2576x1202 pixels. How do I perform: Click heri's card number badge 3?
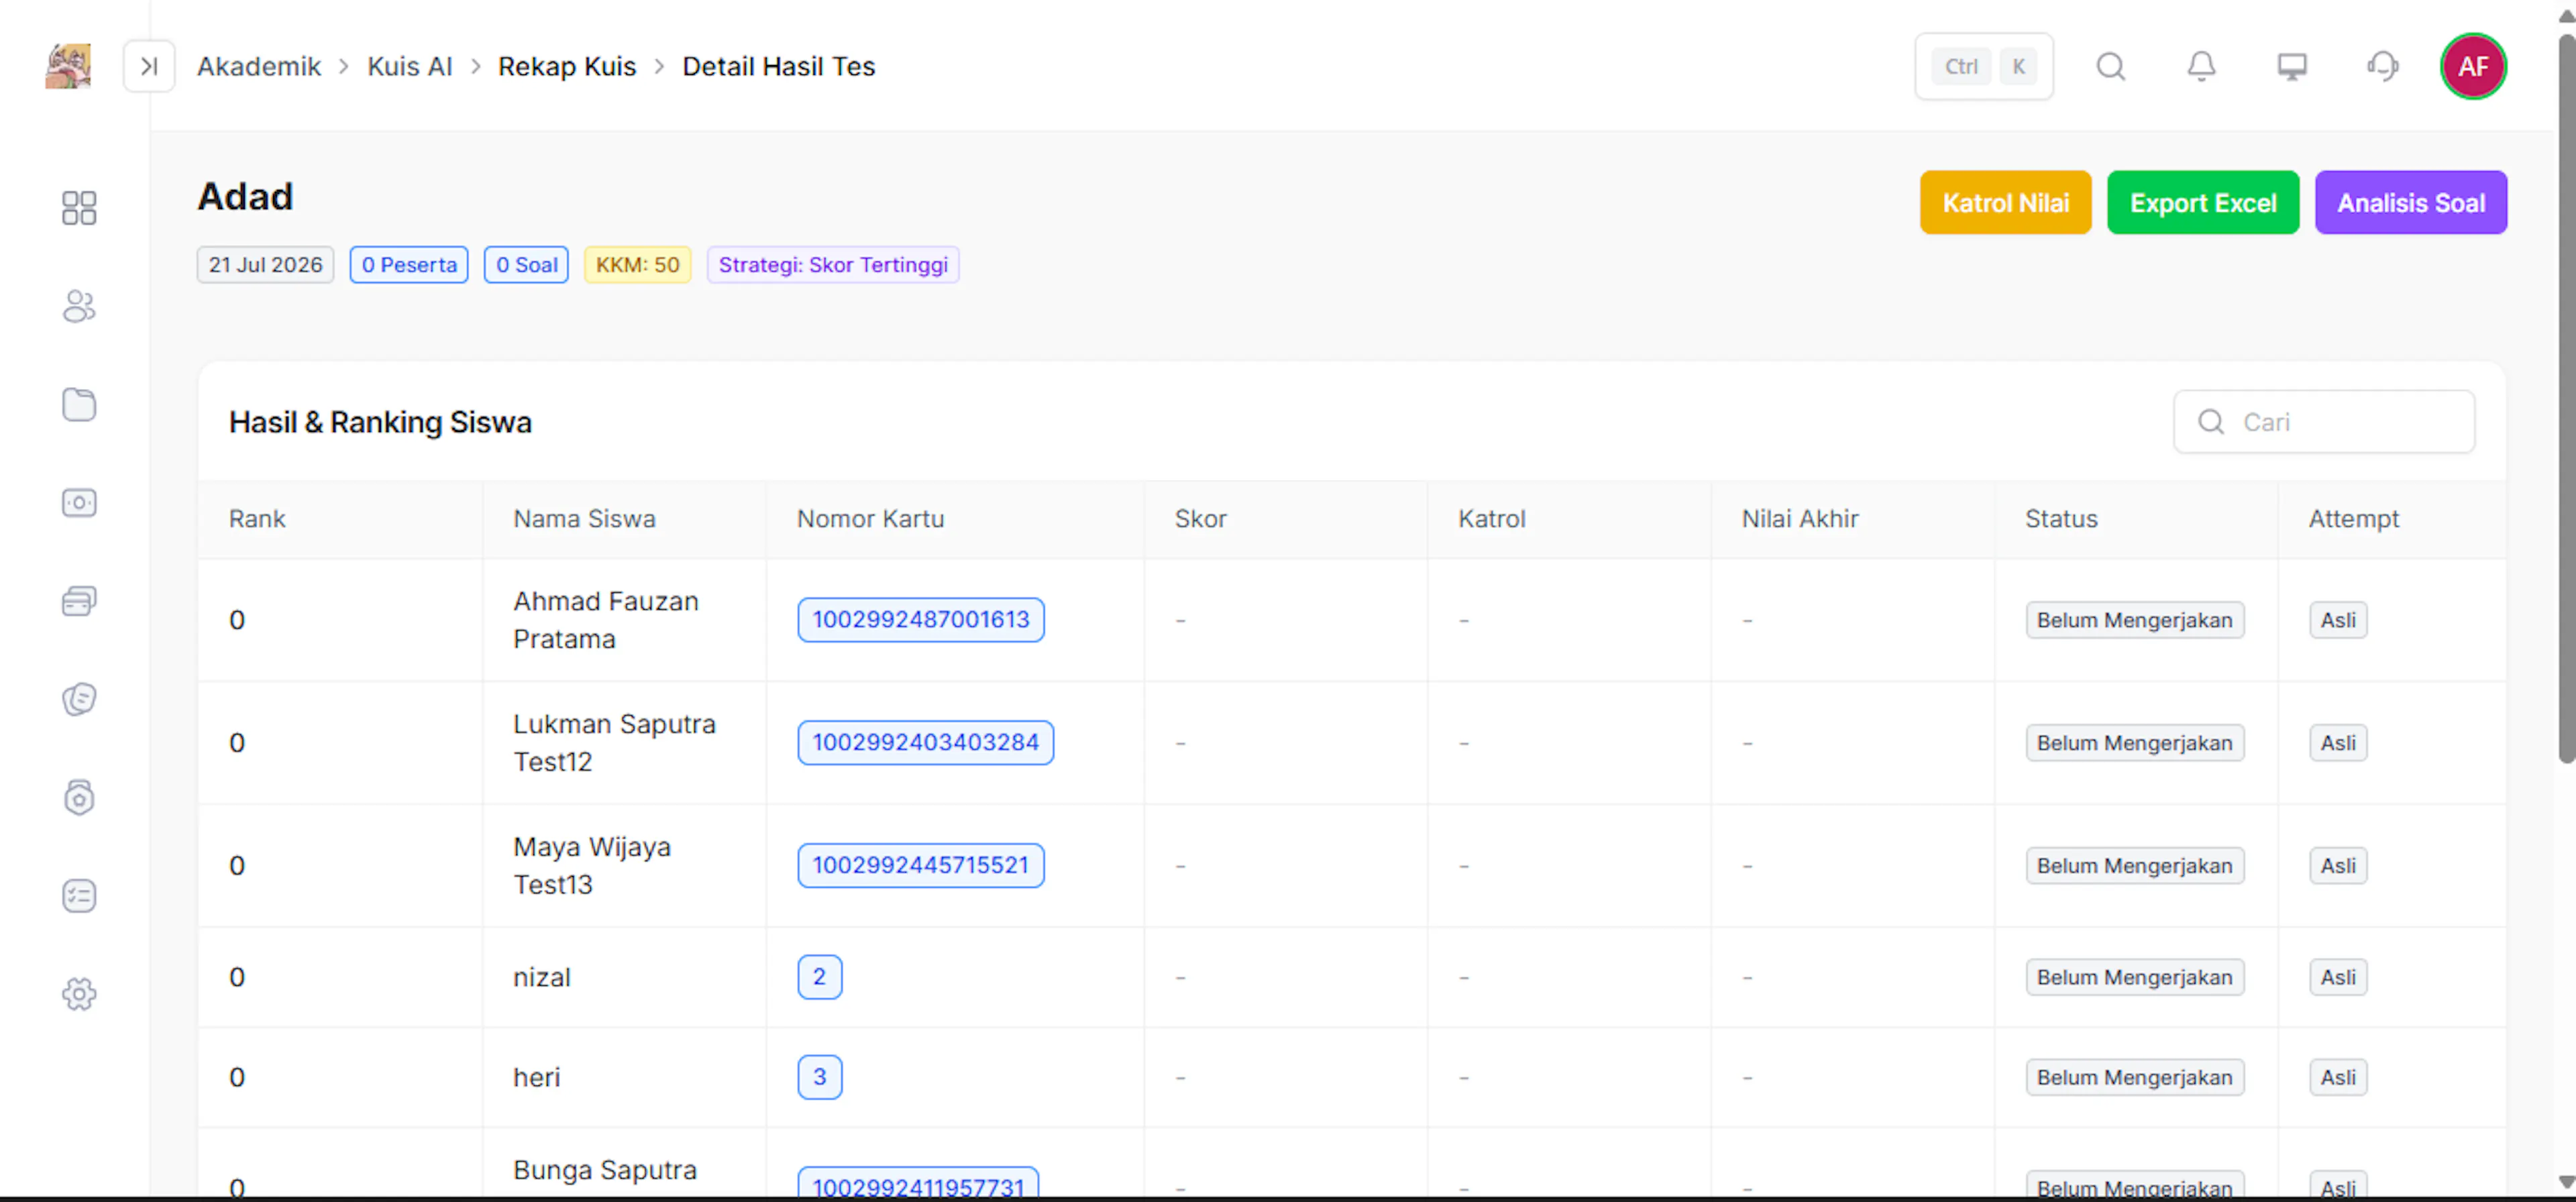point(819,1077)
